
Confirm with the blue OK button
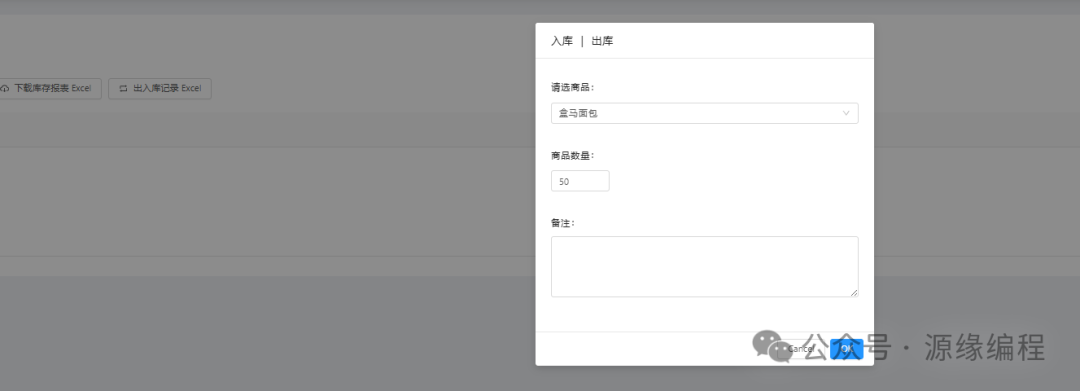pos(847,349)
